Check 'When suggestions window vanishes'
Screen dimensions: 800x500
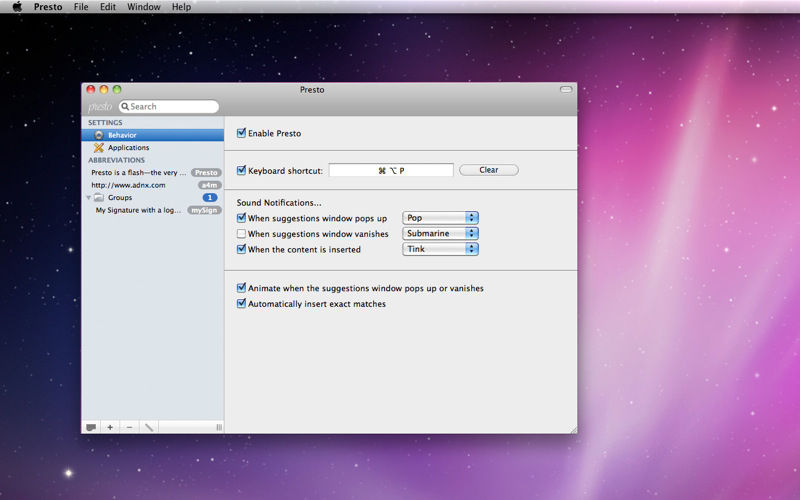[x=241, y=234]
